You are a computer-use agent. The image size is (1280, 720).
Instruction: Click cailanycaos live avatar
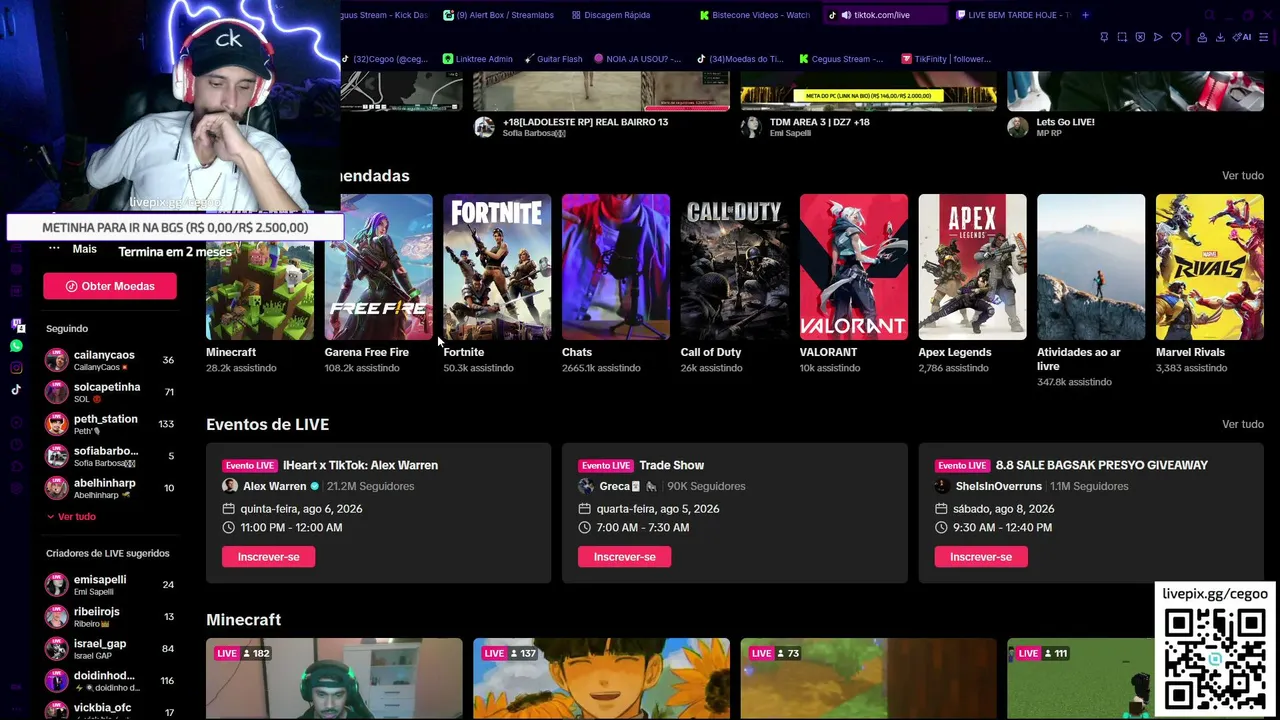[x=57, y=360]
